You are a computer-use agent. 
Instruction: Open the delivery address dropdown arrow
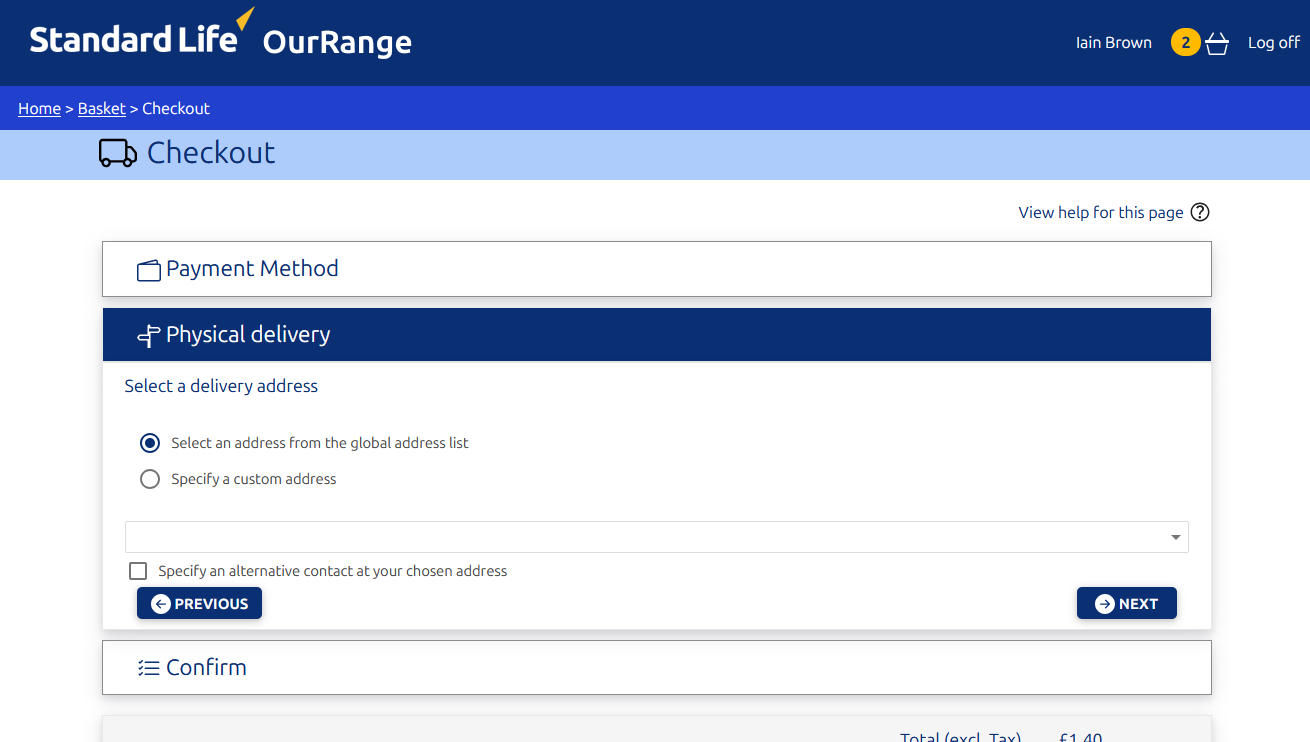[1175, 538]
